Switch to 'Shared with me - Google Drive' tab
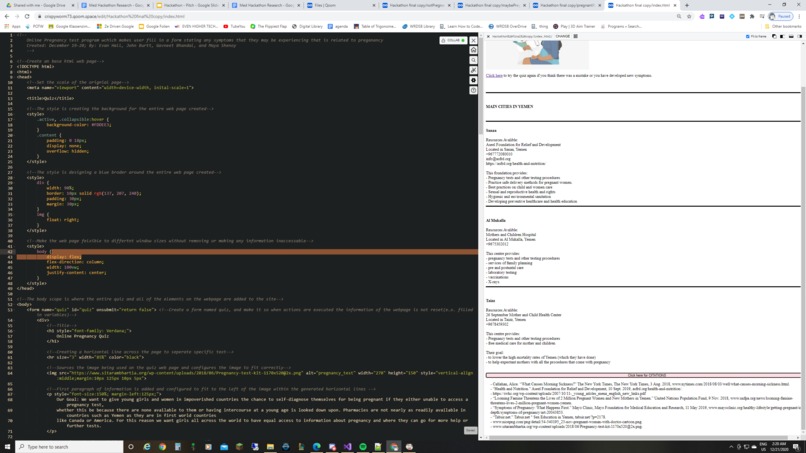Image resolution: width=806 pixels, height=453 pixels. pos(39,5)
